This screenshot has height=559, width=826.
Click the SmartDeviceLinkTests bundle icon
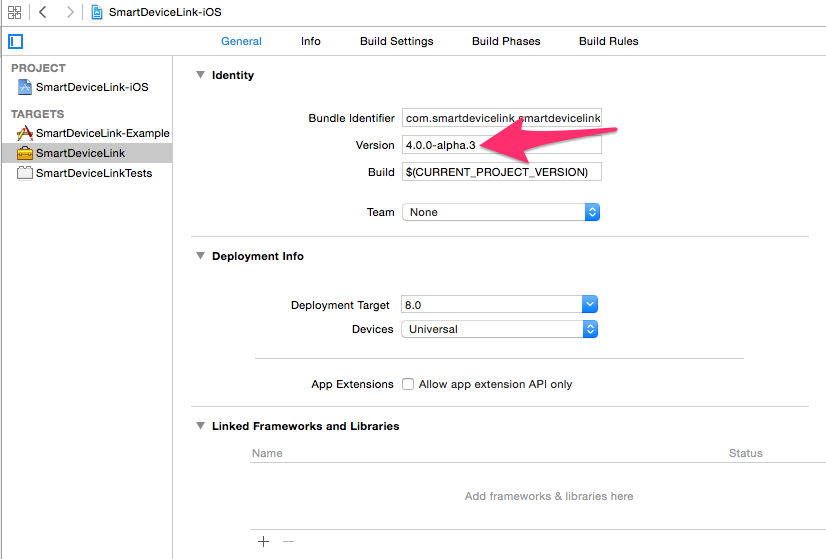[25, 173]
